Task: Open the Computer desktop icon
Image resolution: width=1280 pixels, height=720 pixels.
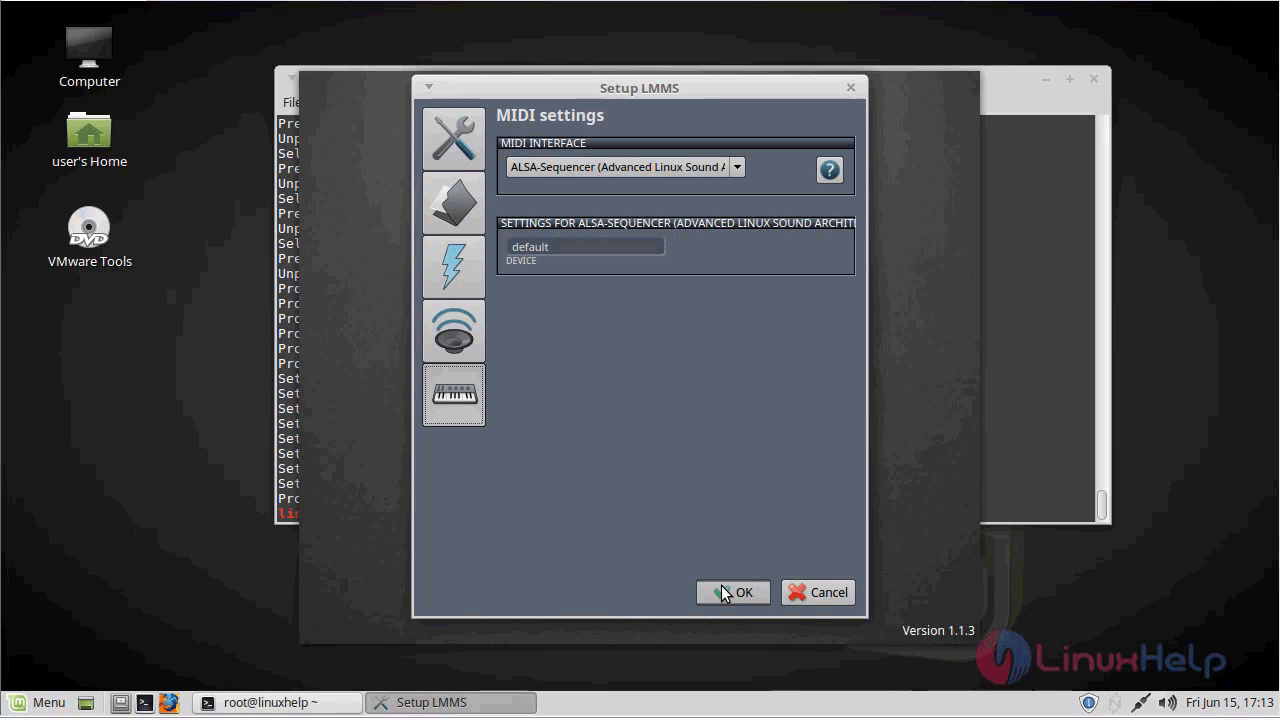Action: [x=89, y=56]
